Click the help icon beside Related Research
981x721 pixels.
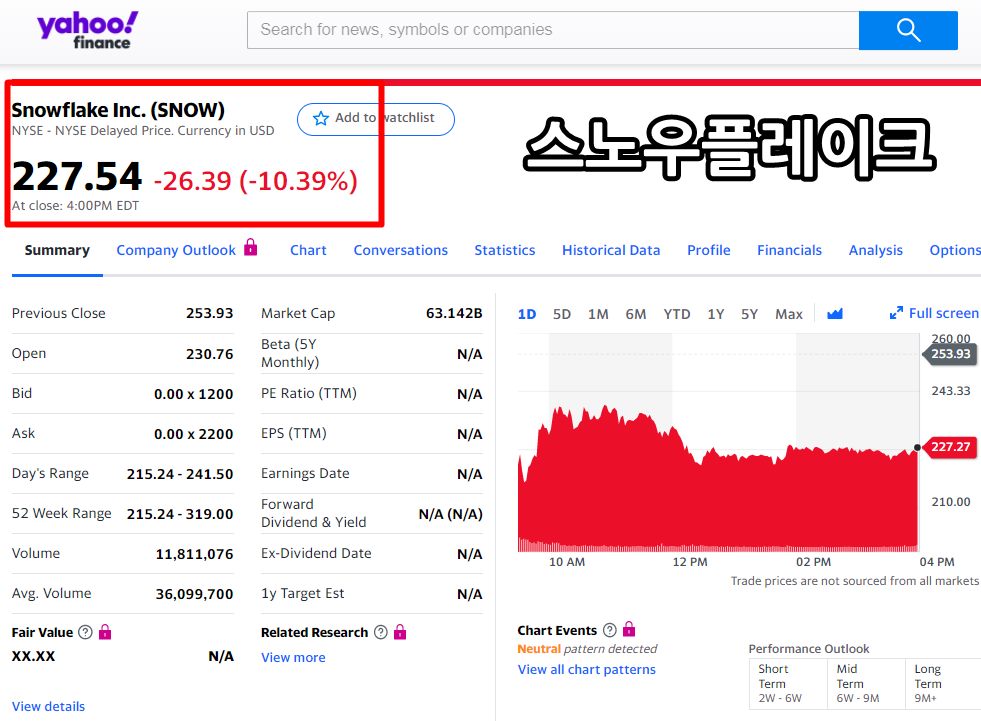tap(380, 632)
